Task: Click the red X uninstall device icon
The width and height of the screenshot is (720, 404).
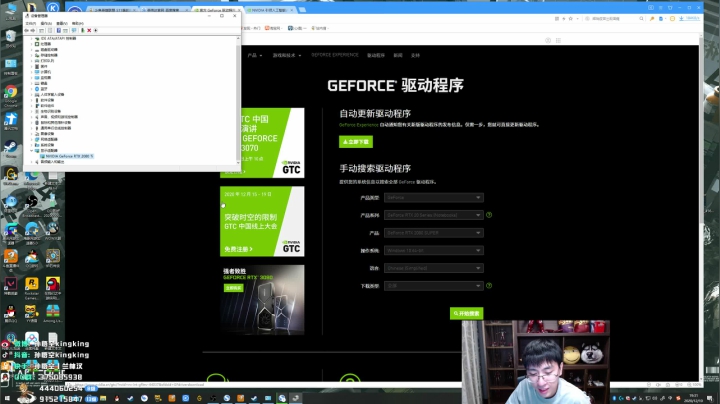Action: pyautogui.click(x=89, y=30)
